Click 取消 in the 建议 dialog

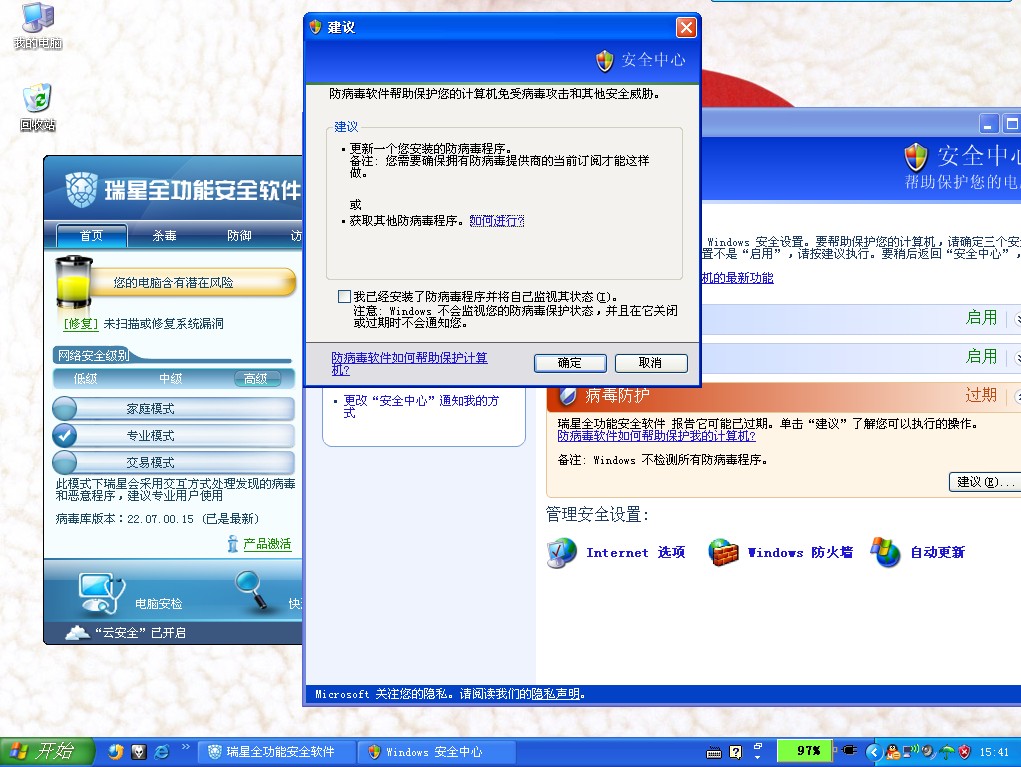650,363
